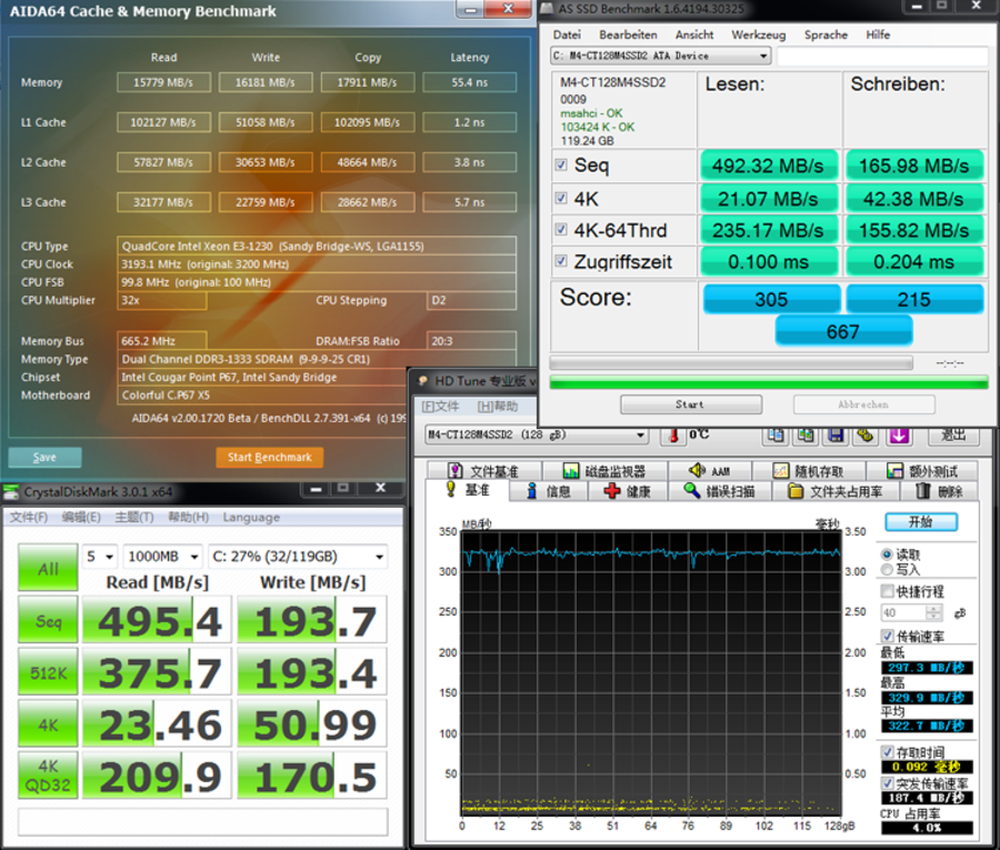Click the second copy screenshot icon
The height and width of the screenshot is (850, 1000).
point(803,436)
